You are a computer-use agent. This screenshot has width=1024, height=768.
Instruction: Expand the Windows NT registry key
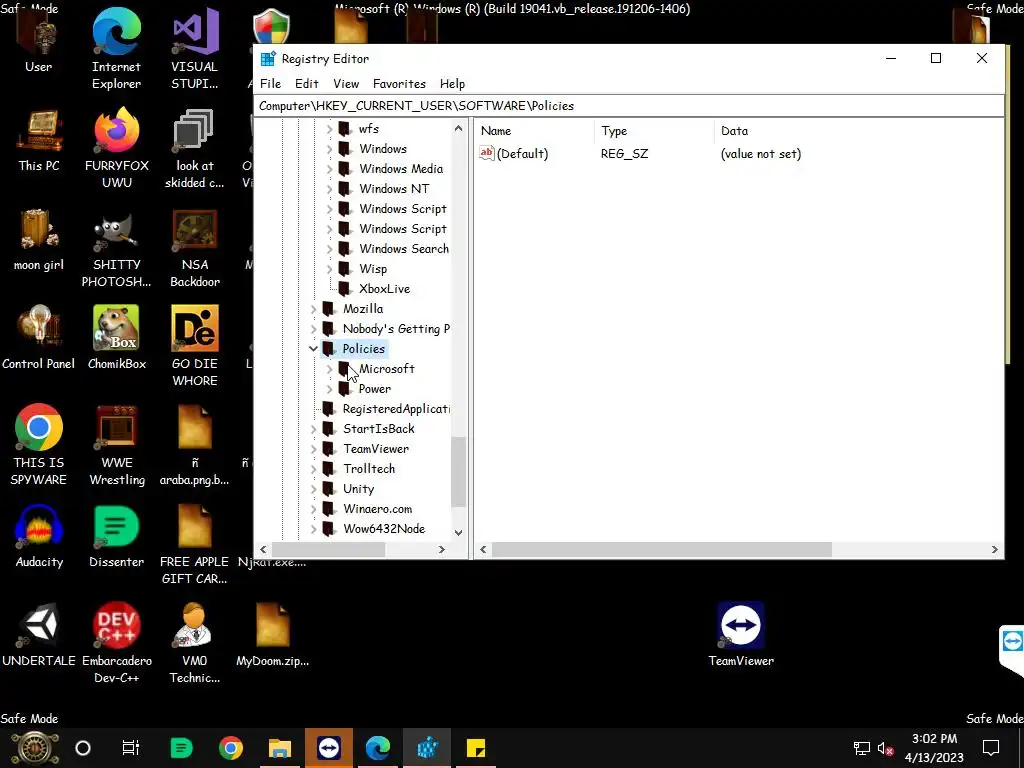329,189
